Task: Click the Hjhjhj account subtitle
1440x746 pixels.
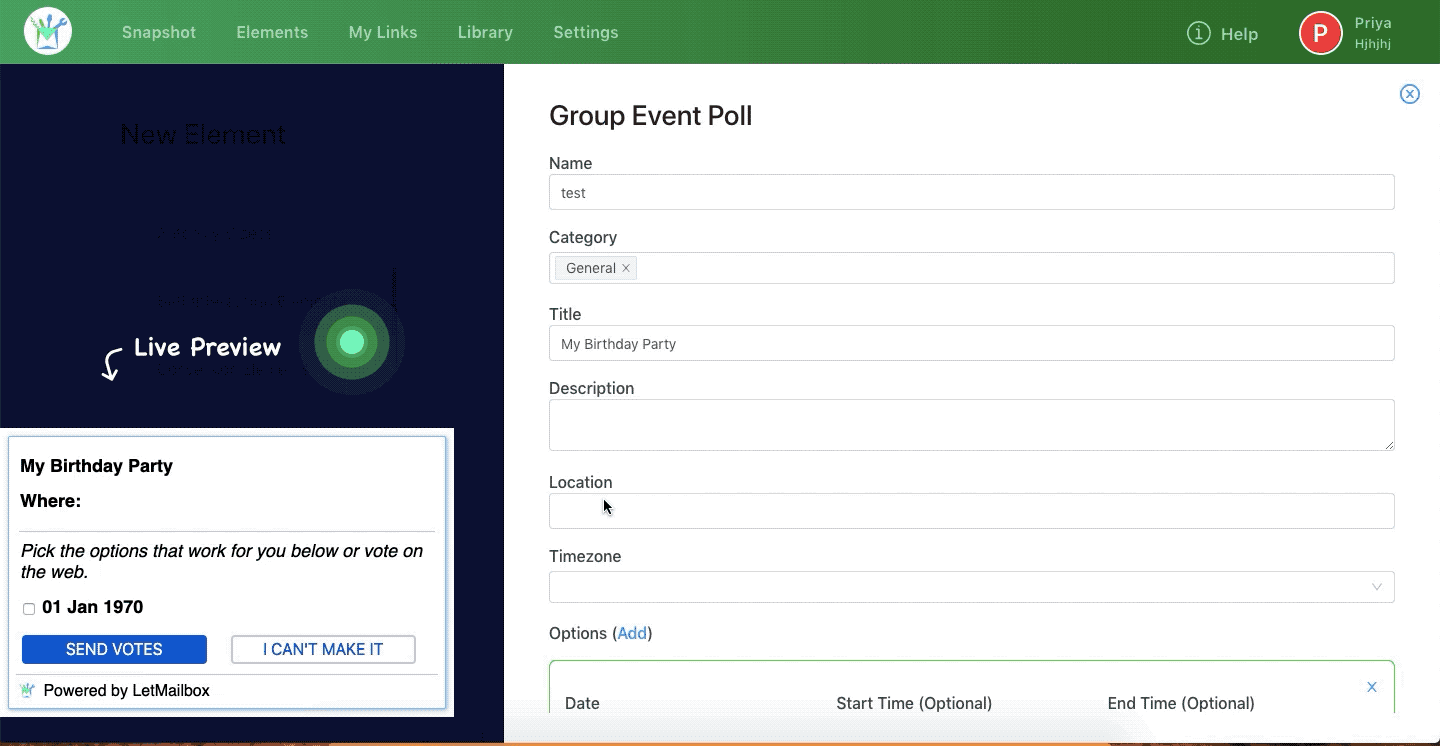Action: [x=1373, y=44]
